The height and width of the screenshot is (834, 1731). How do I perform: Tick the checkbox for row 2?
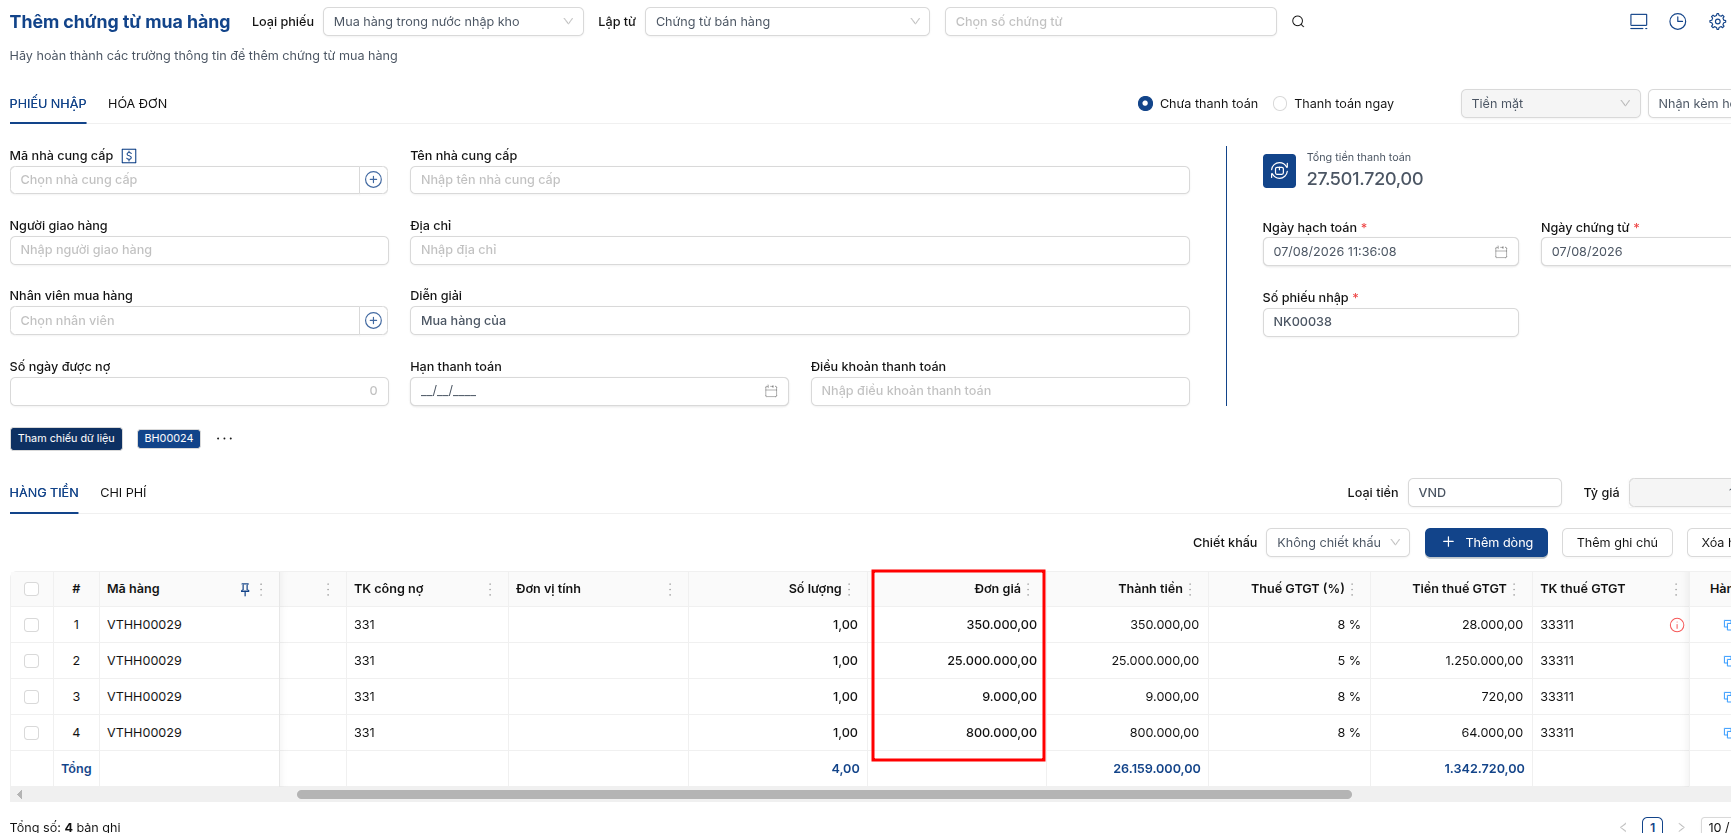32,661
